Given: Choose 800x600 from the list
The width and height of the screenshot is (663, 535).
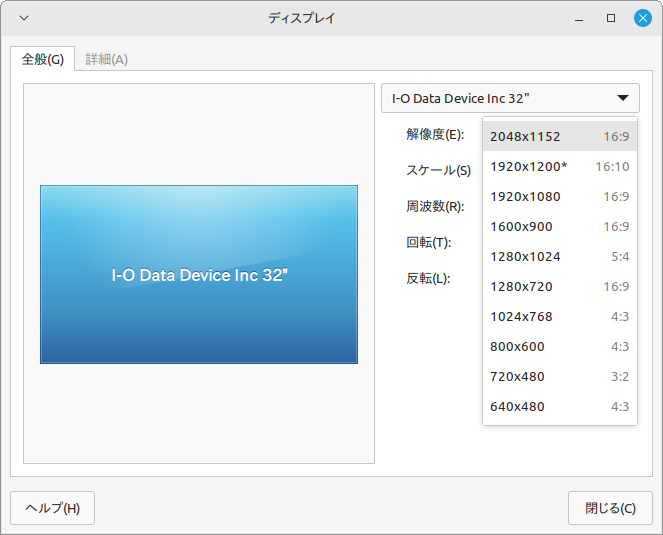Looking at the screenshot, I should (559, 346).
